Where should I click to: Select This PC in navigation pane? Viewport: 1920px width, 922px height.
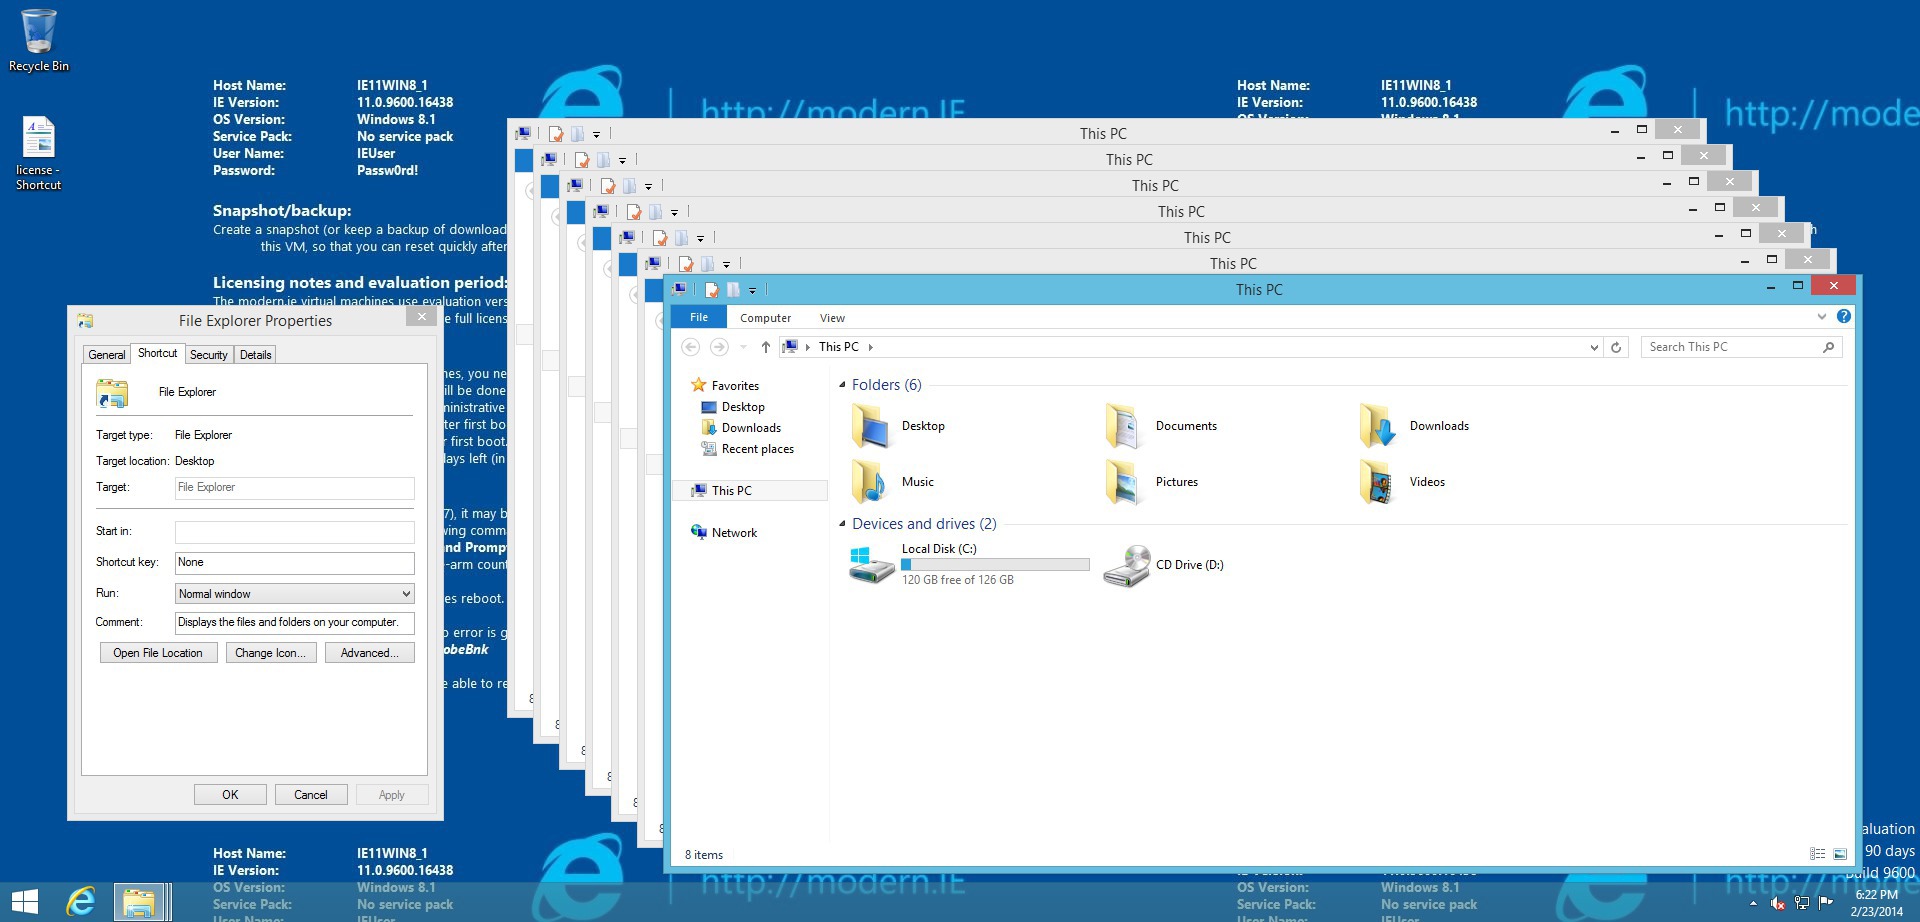[749, 491]
